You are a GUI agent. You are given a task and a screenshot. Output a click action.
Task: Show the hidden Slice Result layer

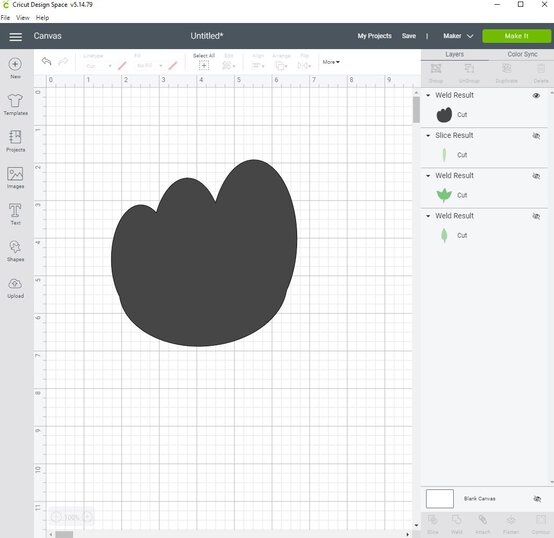[536, 136]
